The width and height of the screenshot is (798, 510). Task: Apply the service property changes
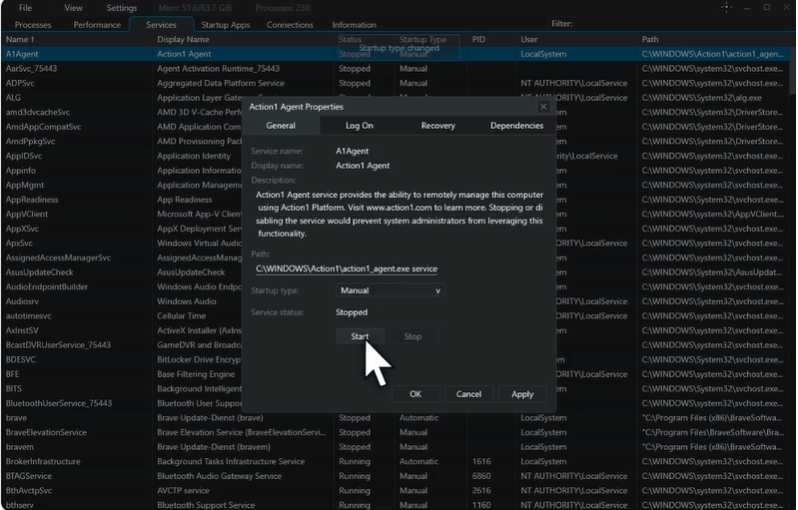(522, 394)
